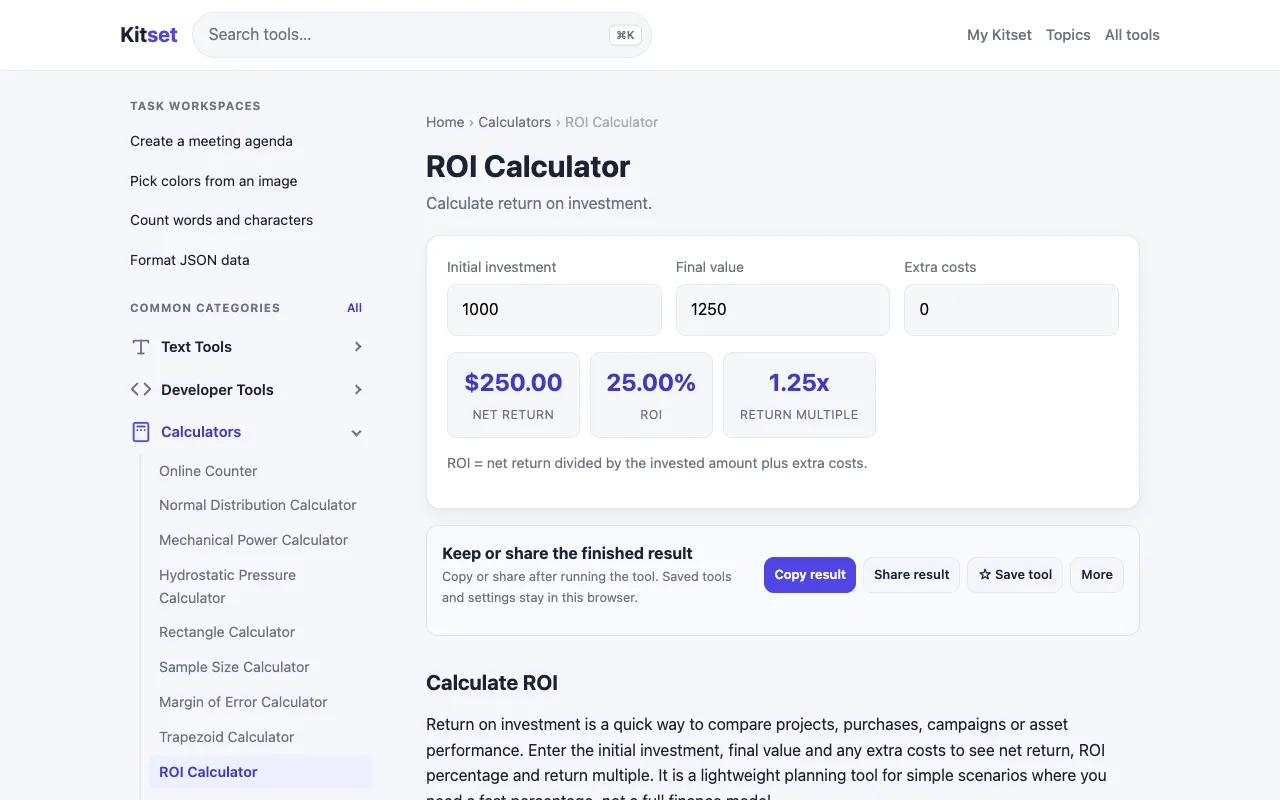The width and height of the screenshot is (1280, 800).
Task: Open the Normal Distribution Calculator
Action: point(258,505)
